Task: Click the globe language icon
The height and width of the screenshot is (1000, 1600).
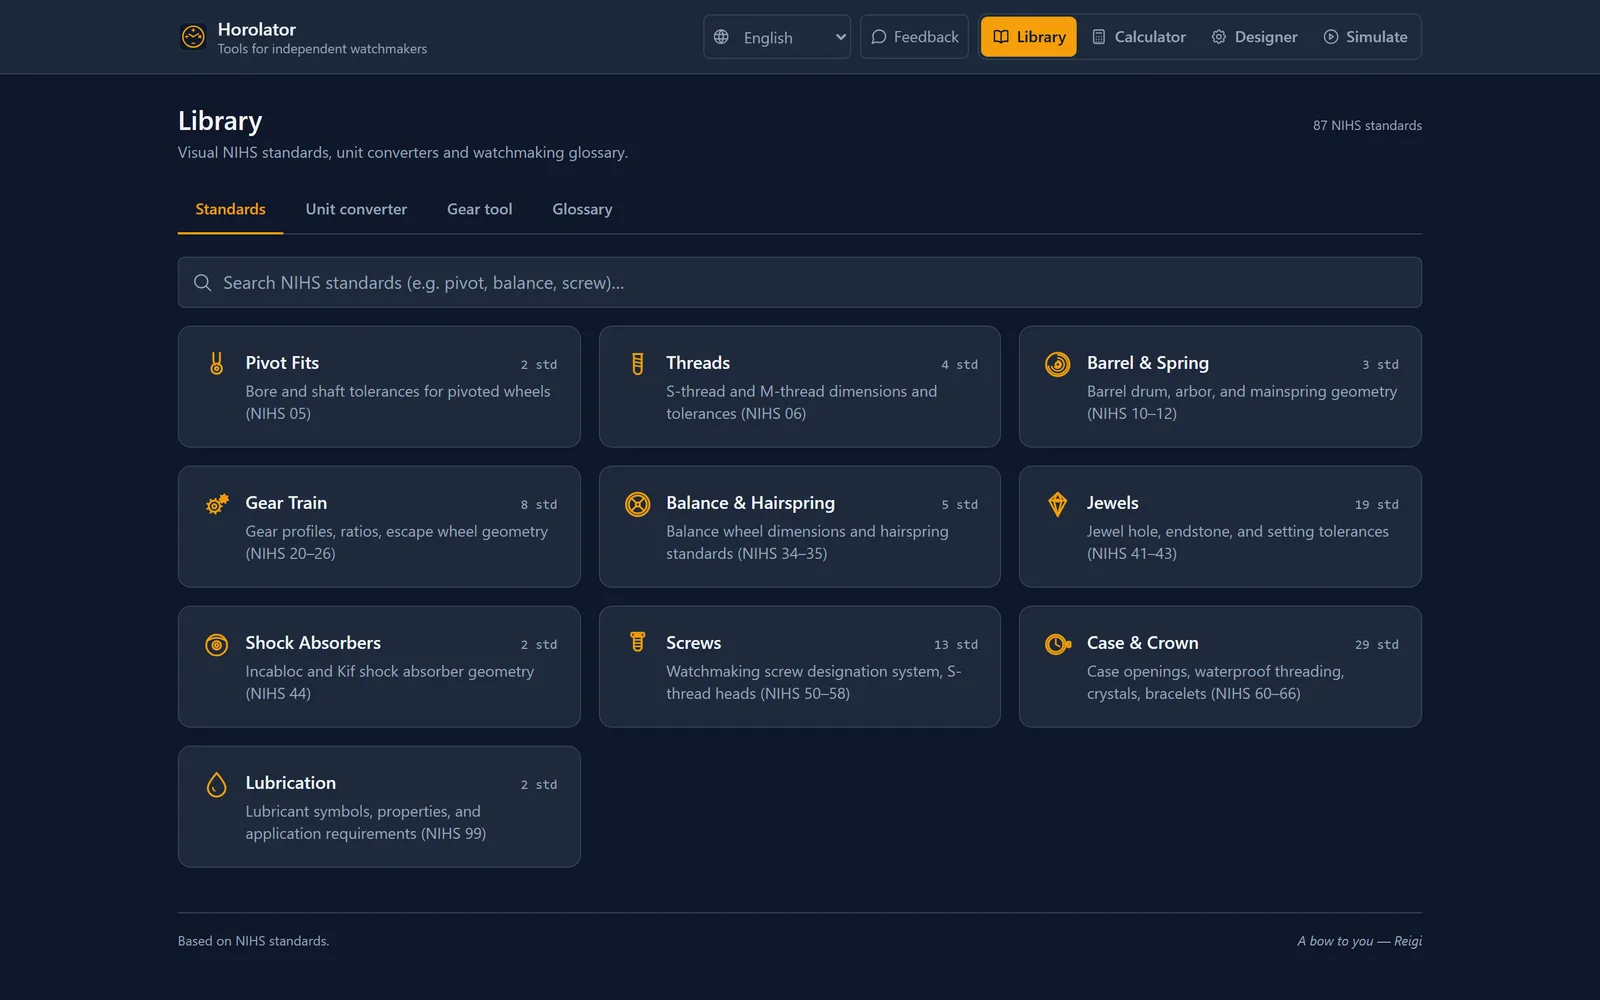Action: click(721, 37)
